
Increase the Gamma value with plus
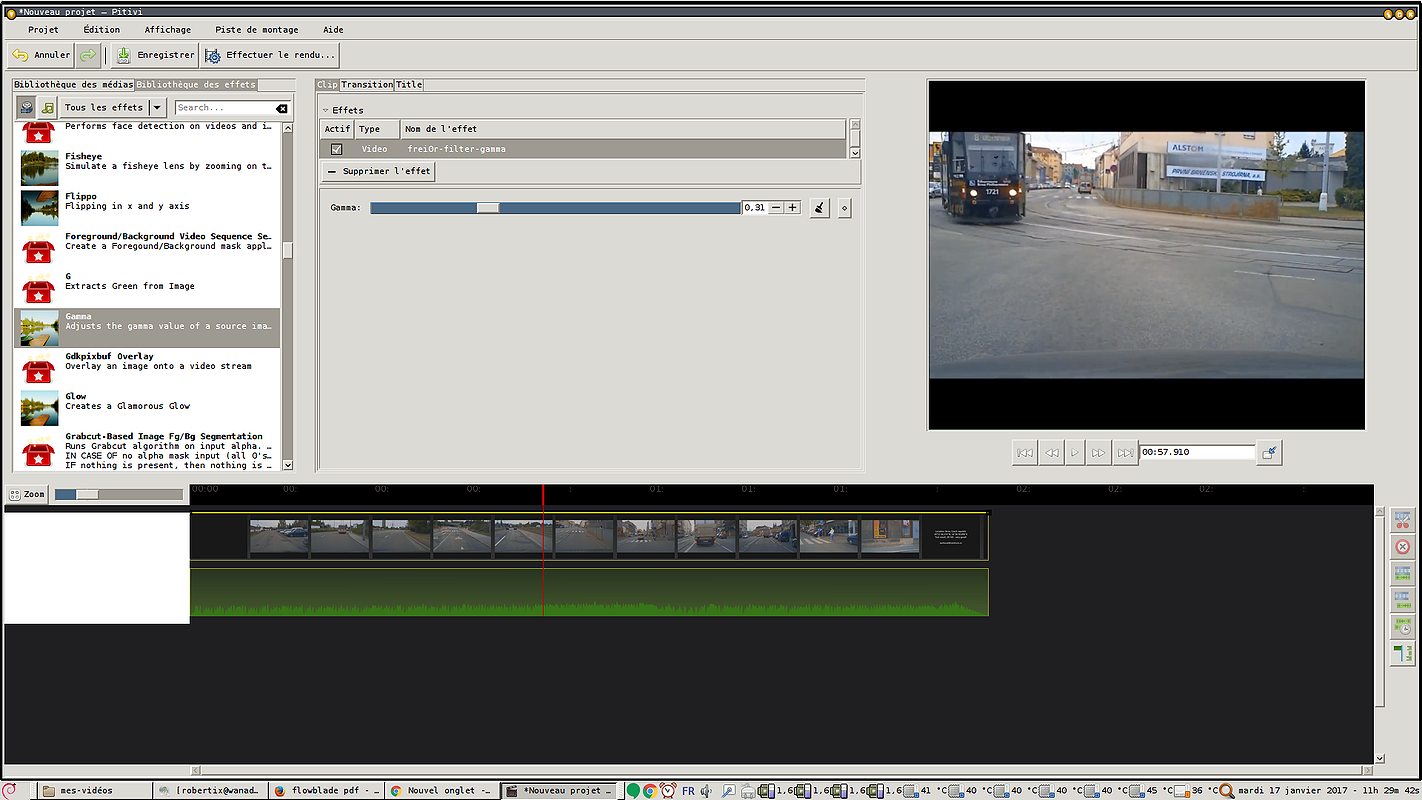pyautogui.click(x=792, y=208)
